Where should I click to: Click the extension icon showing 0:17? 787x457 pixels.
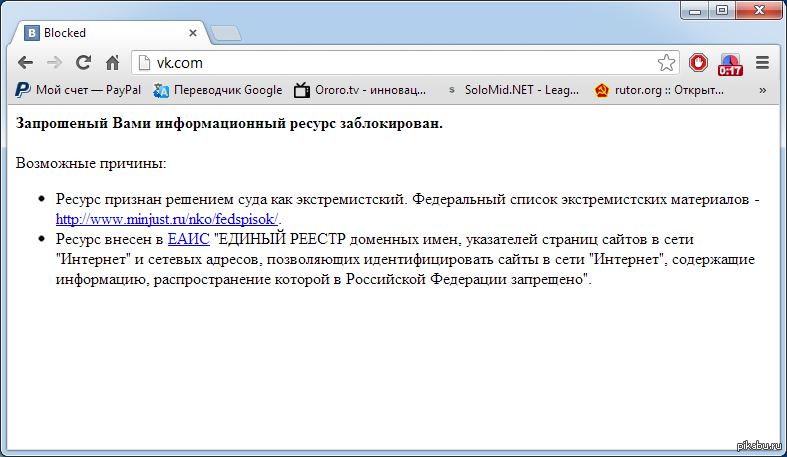pyautogui.click(x=730, y=65)
